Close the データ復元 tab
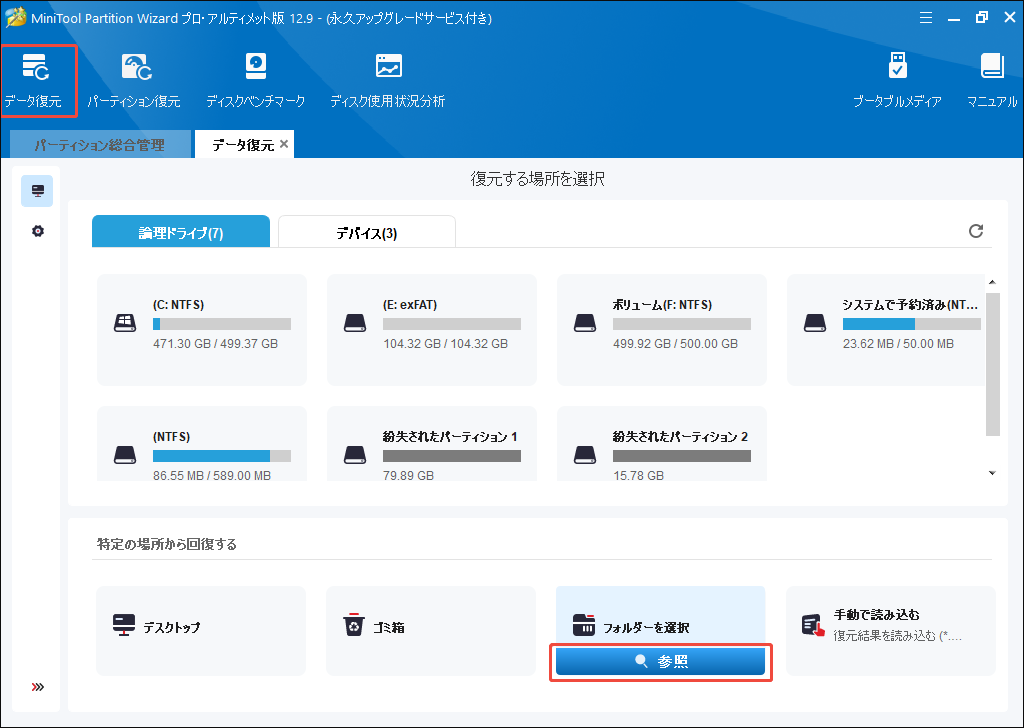 [284, 144]
